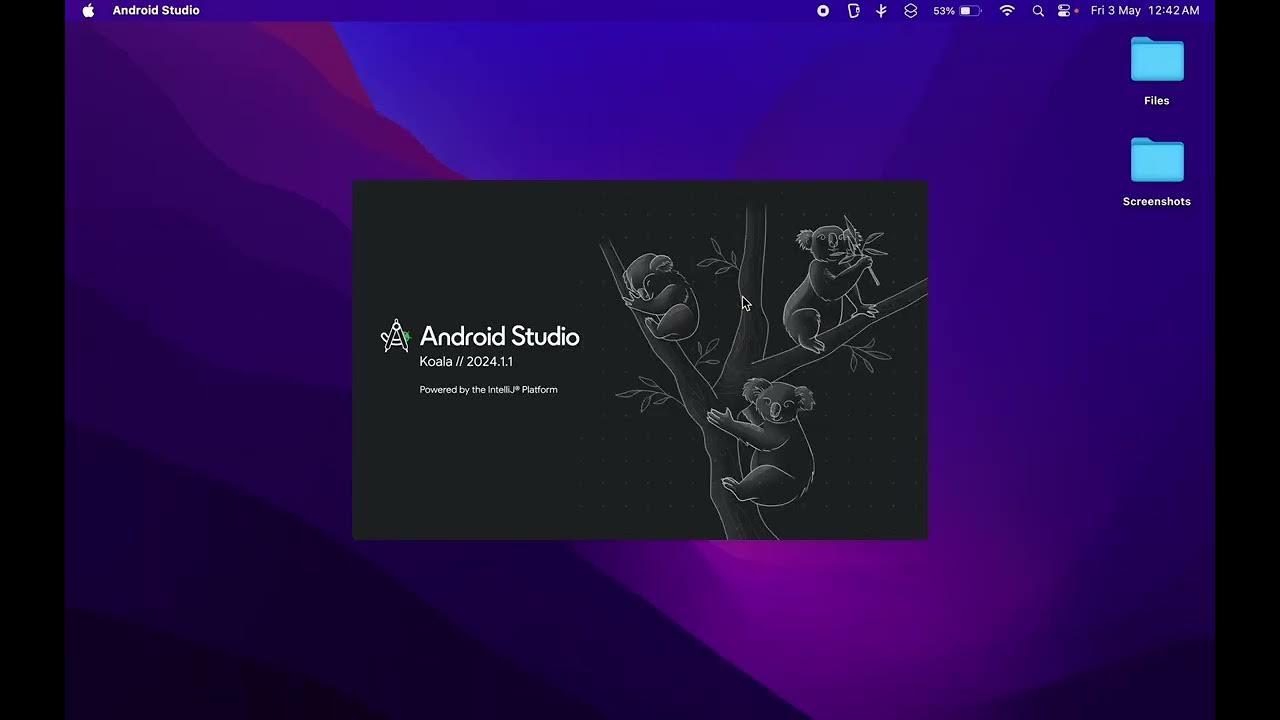Click Powered by the IntelliJ Platform text
This screenshot has width=1280, height=720.
488,390
